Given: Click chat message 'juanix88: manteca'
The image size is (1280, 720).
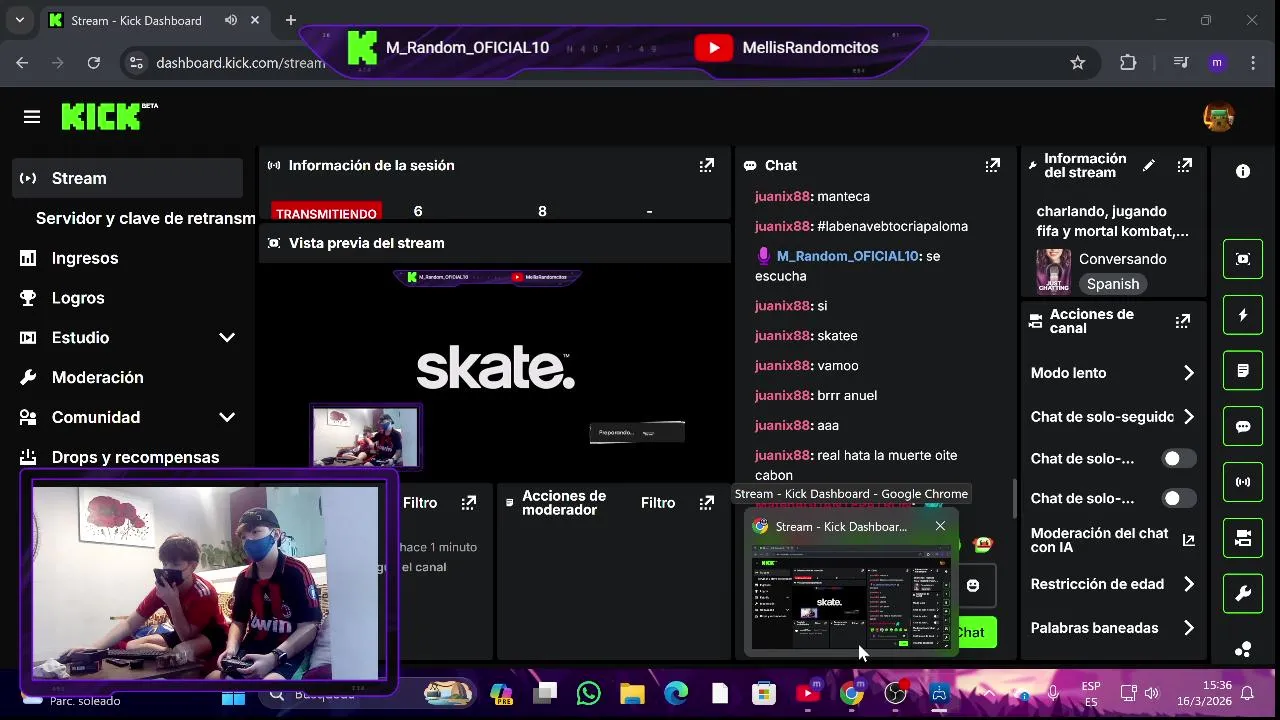Looking at the screenshot, I should coord(812,196).
